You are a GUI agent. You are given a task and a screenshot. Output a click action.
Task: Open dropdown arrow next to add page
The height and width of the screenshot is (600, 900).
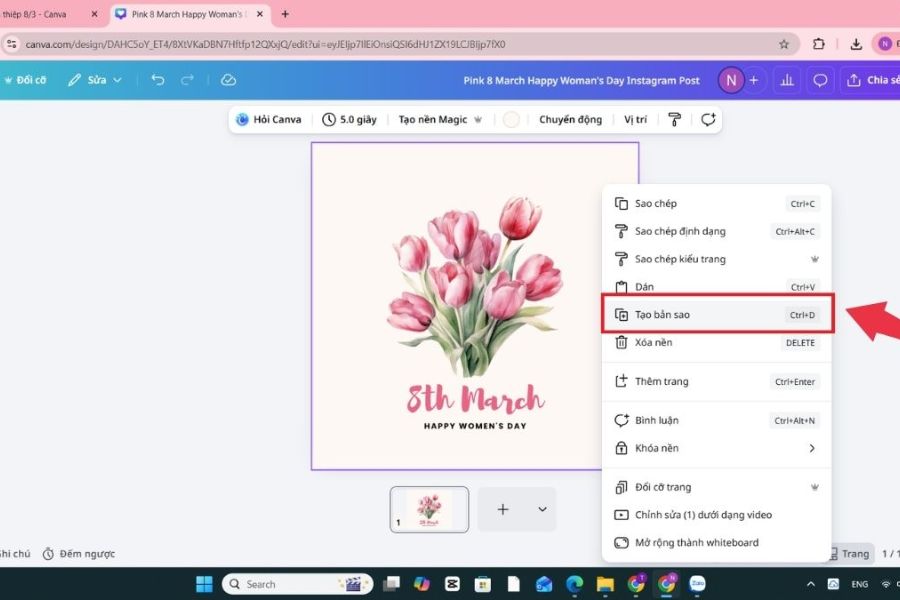[542, 509]
